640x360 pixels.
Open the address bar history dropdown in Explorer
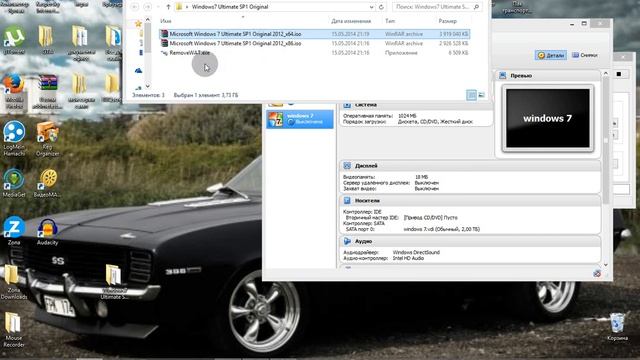[371, 7]
